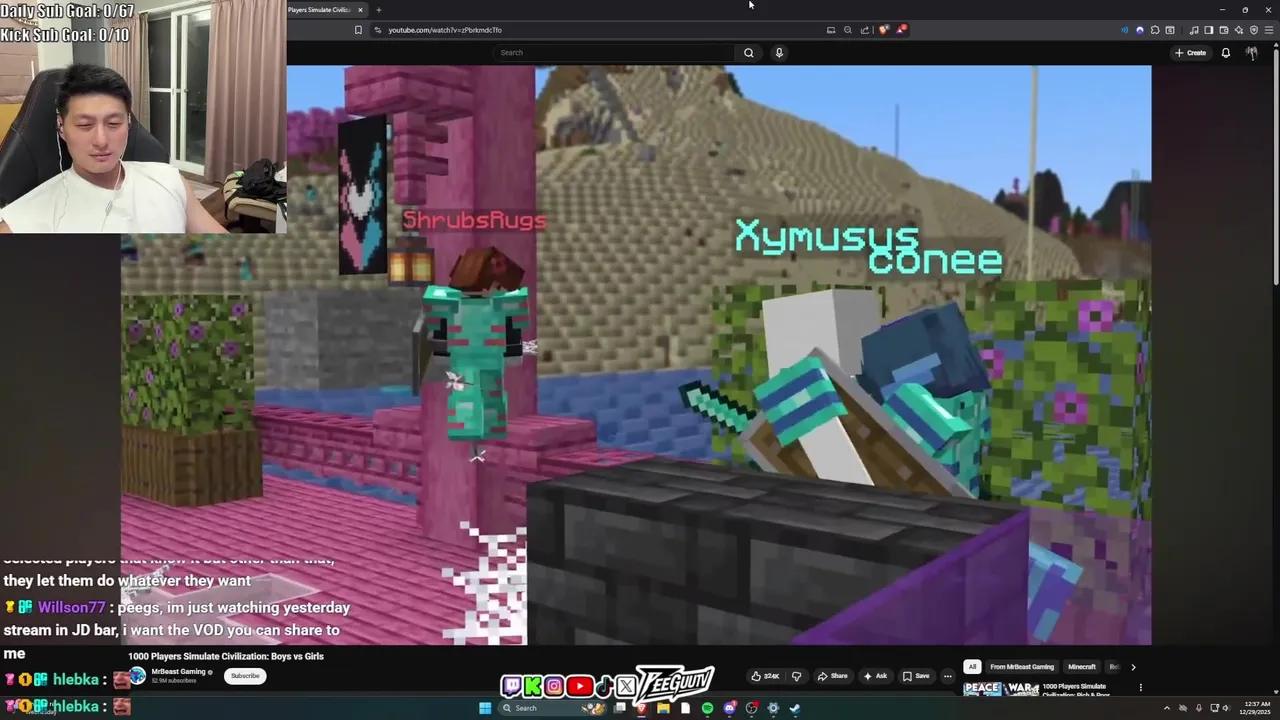Open the browser extensions puzzle icon
This screenshot has height=720, width=1280.
point(1155,30)
